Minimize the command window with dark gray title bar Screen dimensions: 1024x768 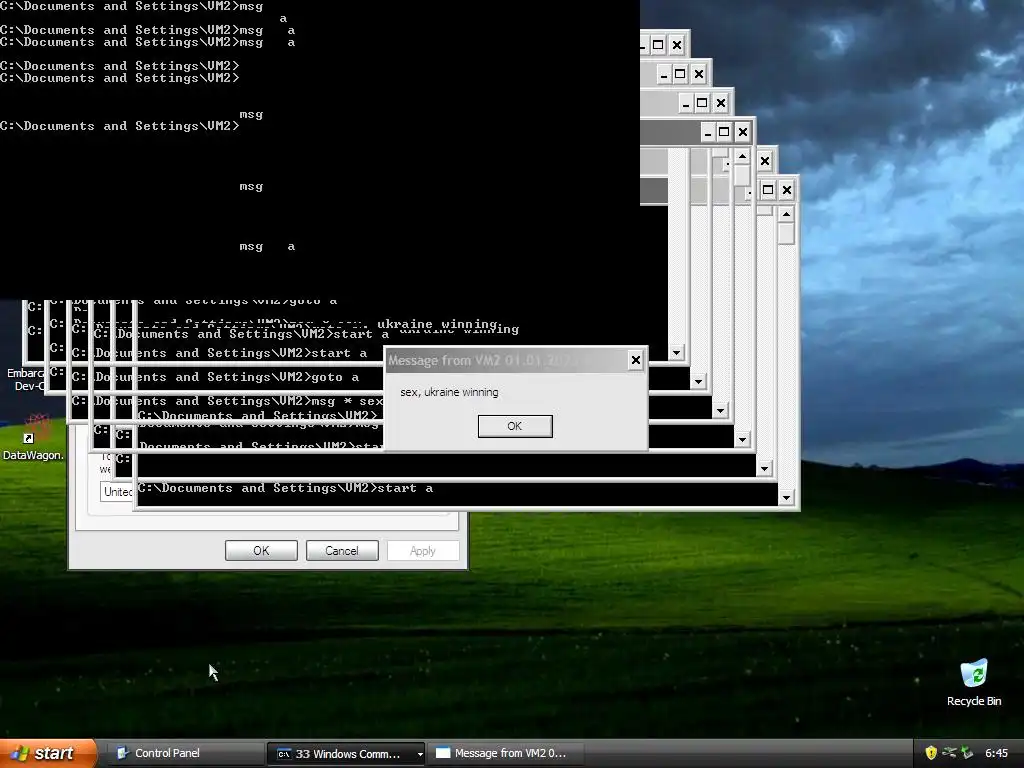708,132
